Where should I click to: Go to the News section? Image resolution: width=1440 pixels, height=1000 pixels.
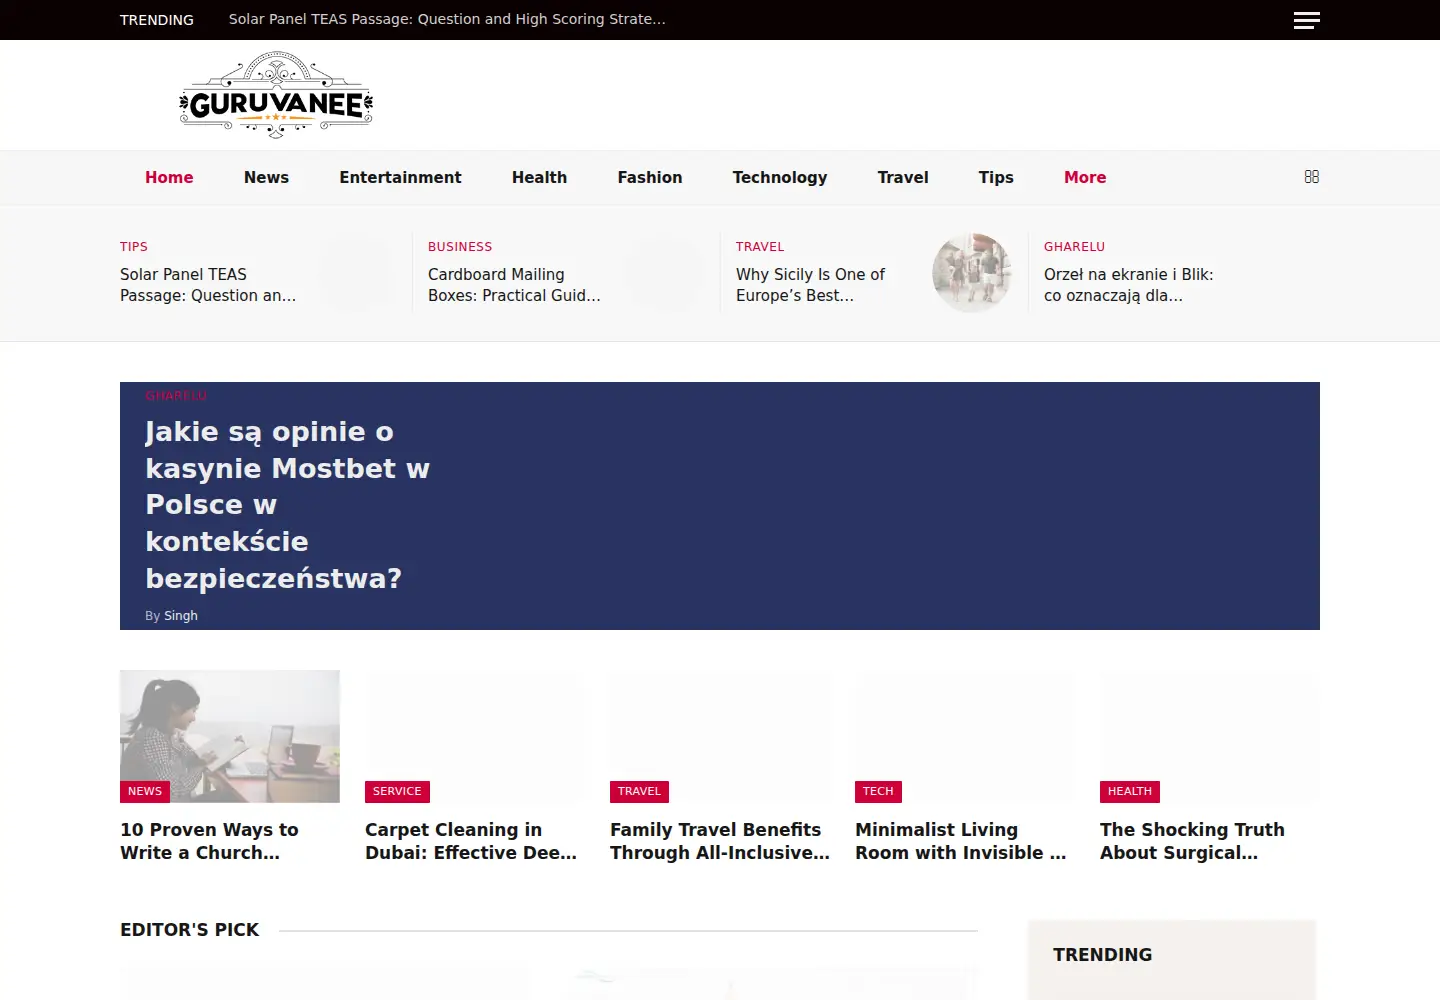(266, 177)
